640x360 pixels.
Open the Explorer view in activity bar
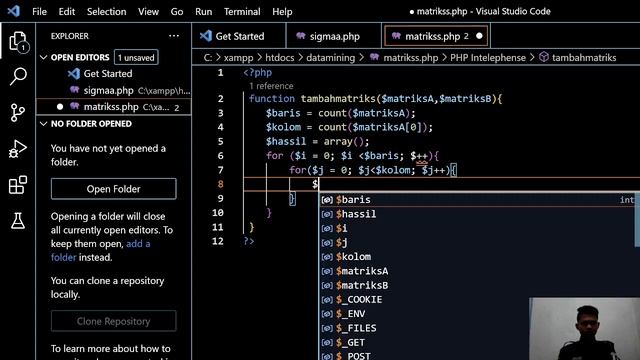pyautogui.click(x=18, y=41)
